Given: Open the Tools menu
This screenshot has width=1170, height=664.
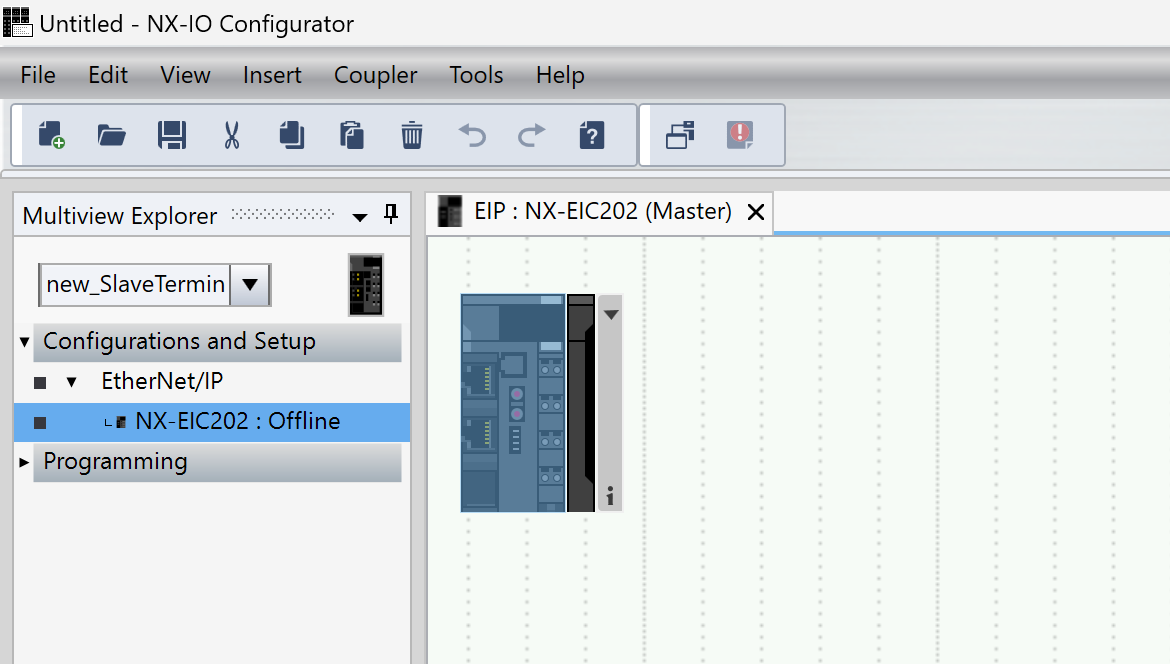Looking at the screenshot, I should [476, 75].
